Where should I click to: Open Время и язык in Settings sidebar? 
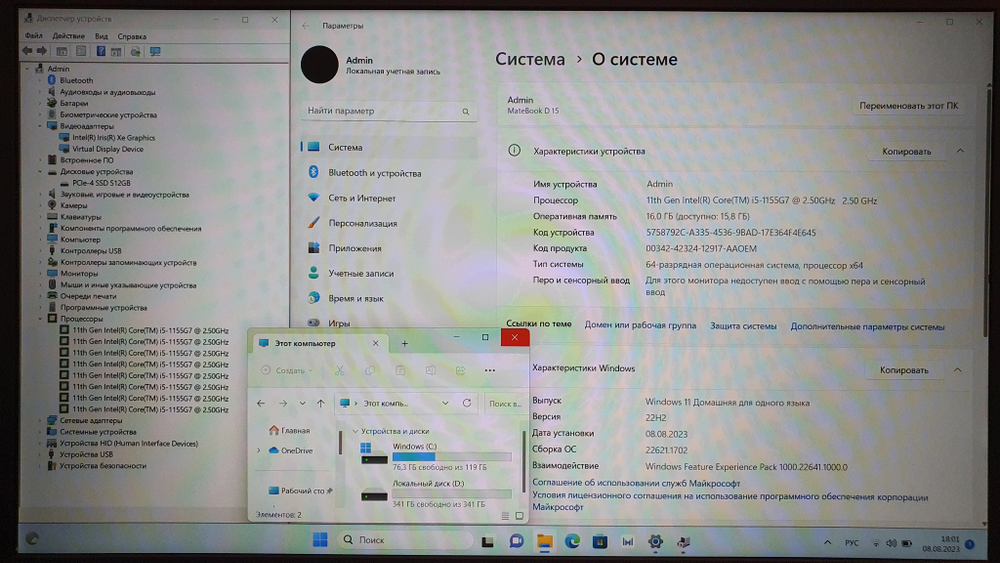click(x=389, y=298)
